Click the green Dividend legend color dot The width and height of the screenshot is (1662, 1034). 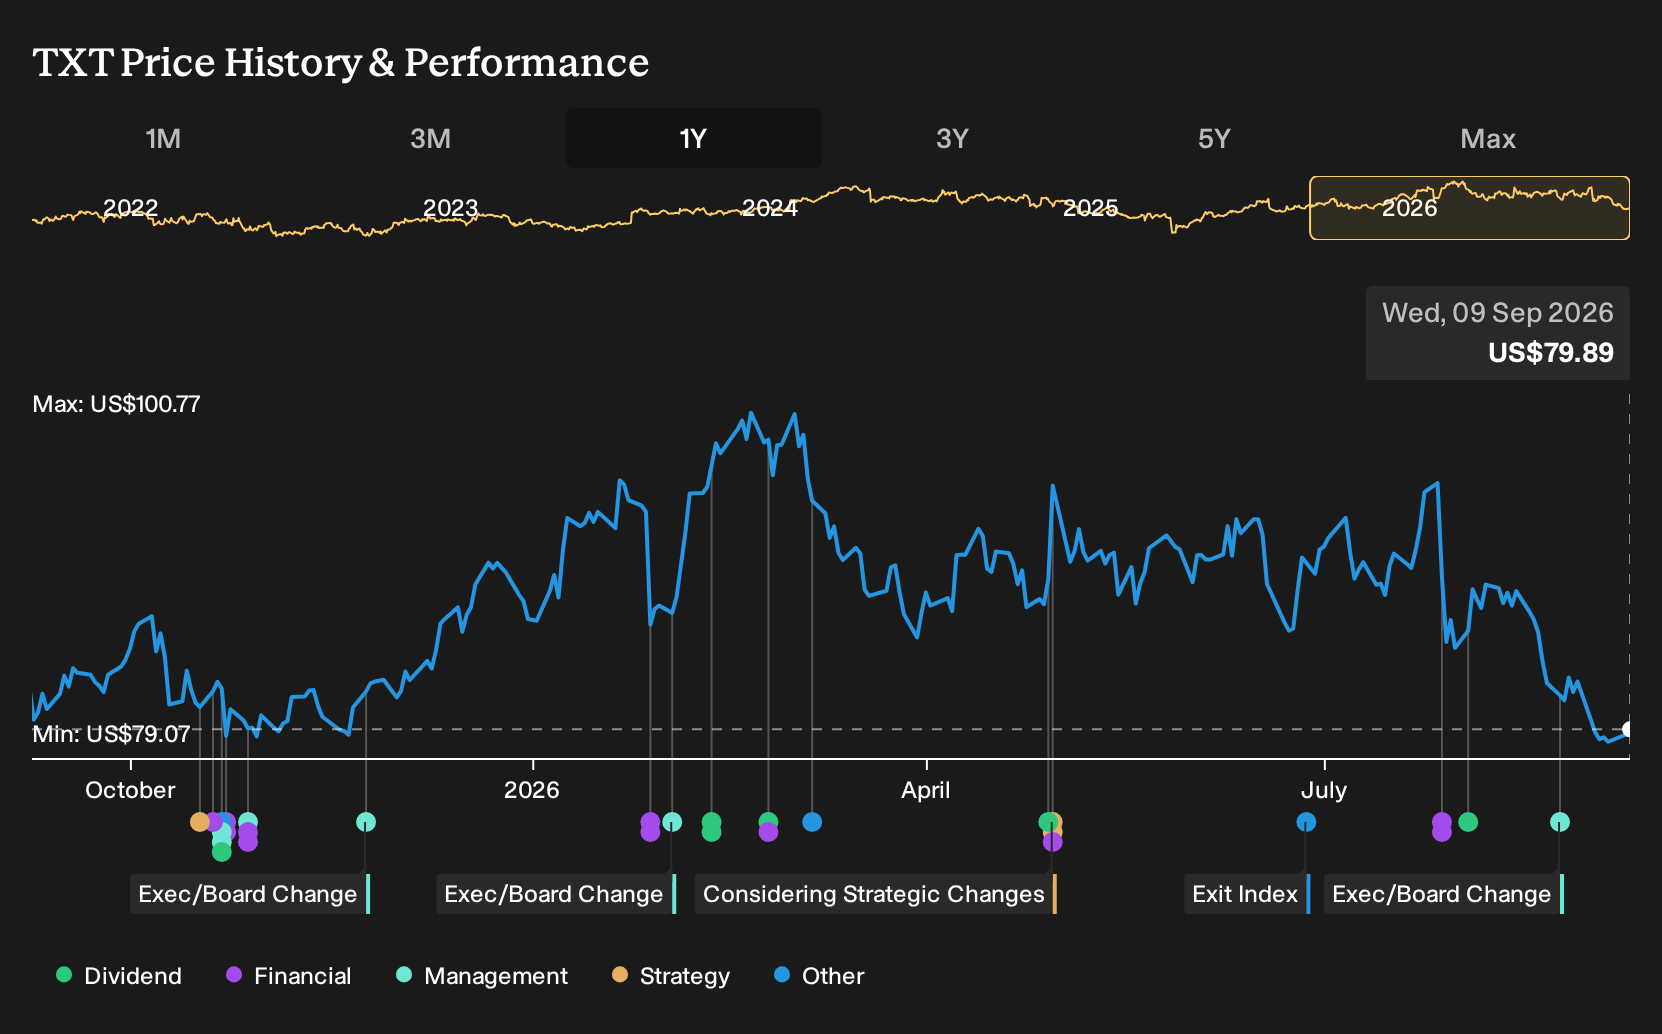[x=64, y=975]
